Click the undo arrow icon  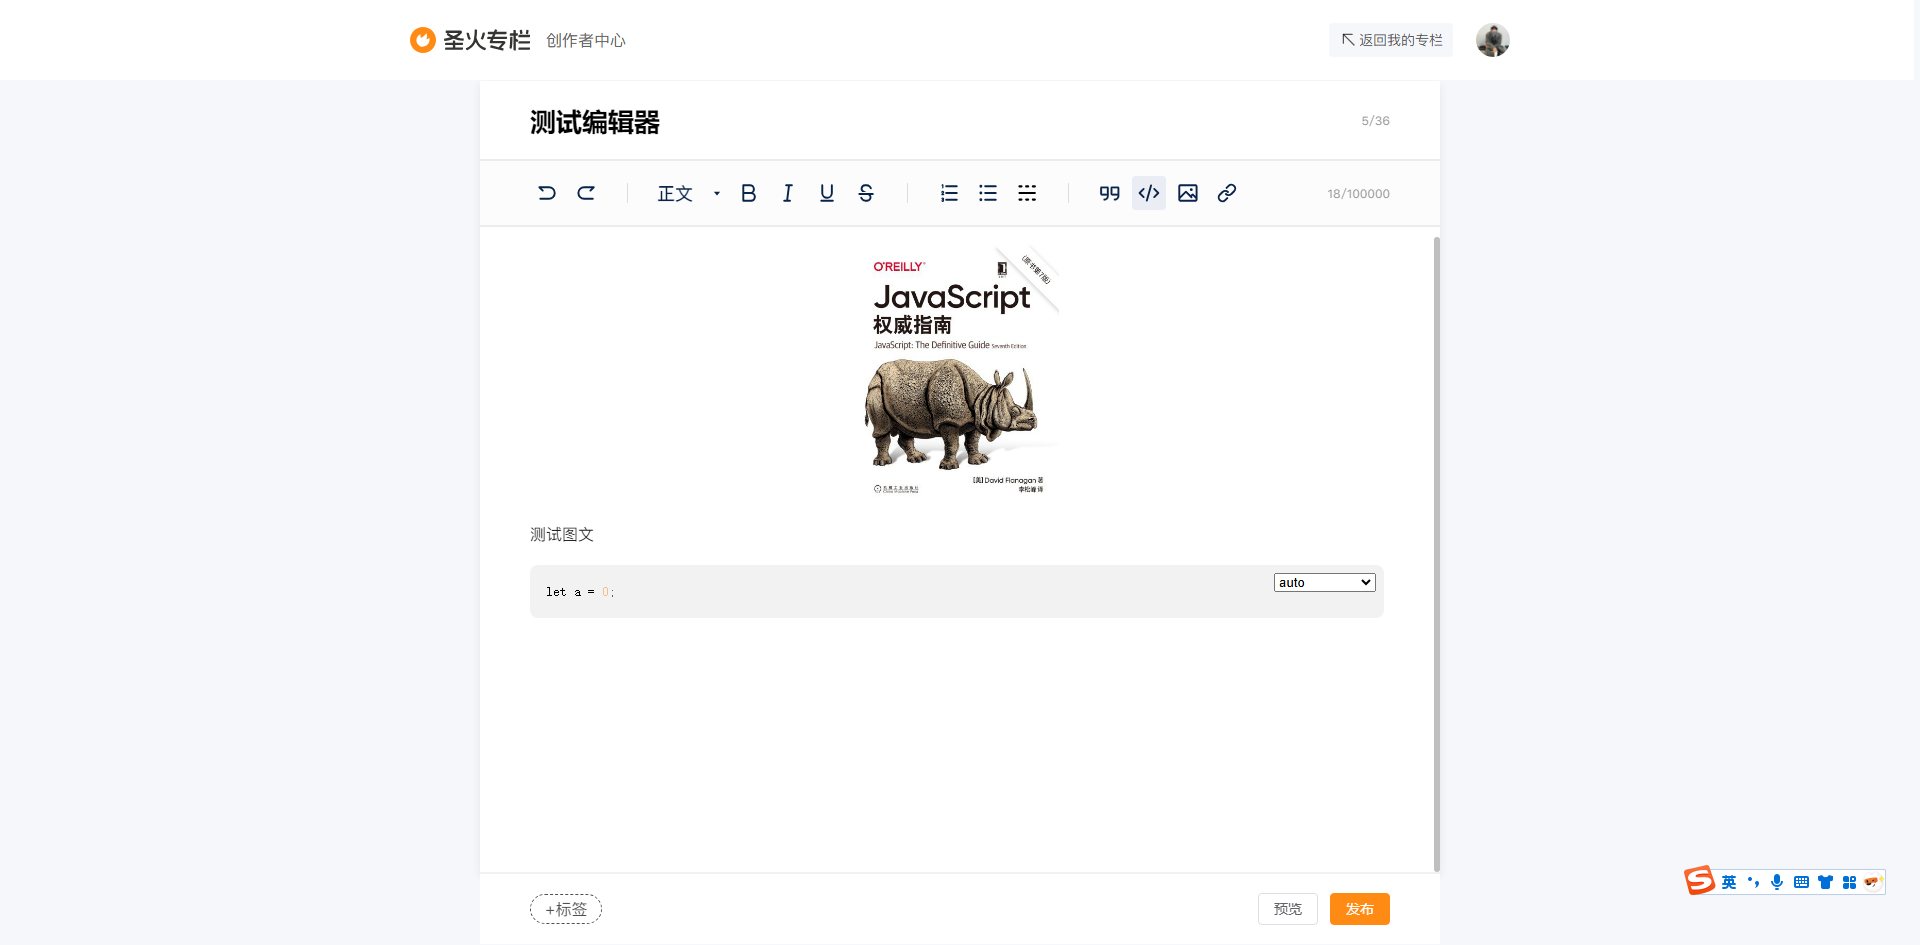[546, 193]
